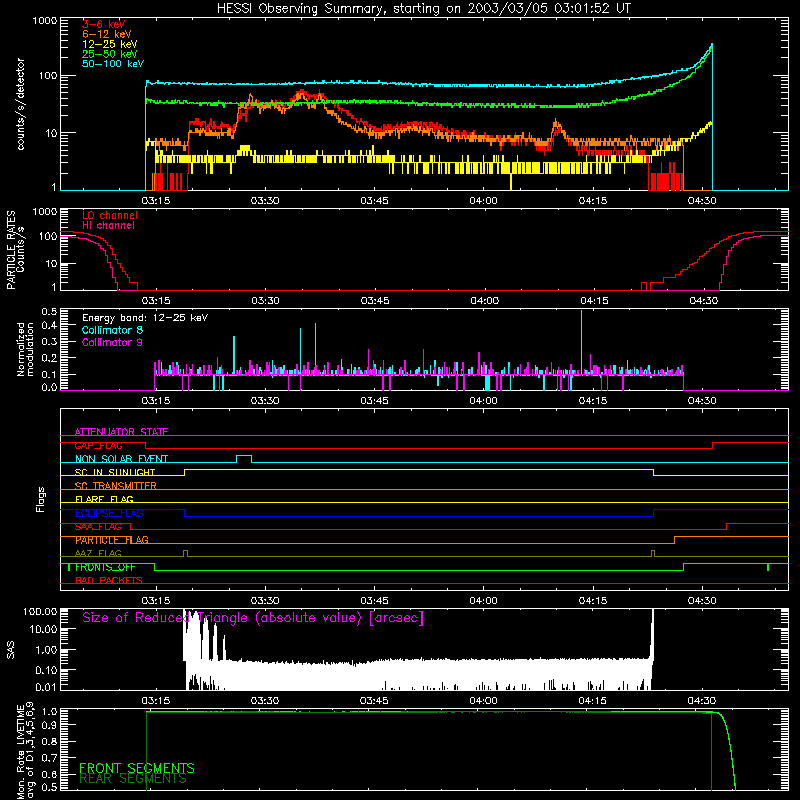Click the SAS axis label
Viewport: 800px width, 800px height.
pos(10,650)
